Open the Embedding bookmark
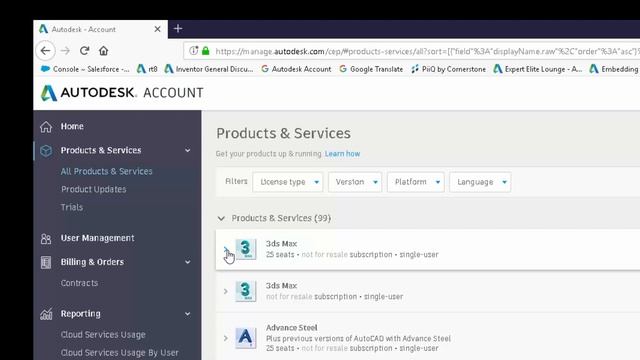 [614, 69]
